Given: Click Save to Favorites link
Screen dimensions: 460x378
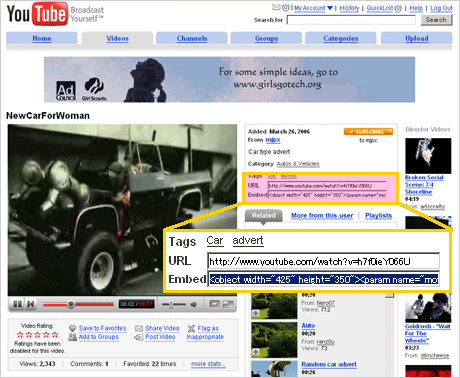Looking at the screenshot, I should [102, 328].
